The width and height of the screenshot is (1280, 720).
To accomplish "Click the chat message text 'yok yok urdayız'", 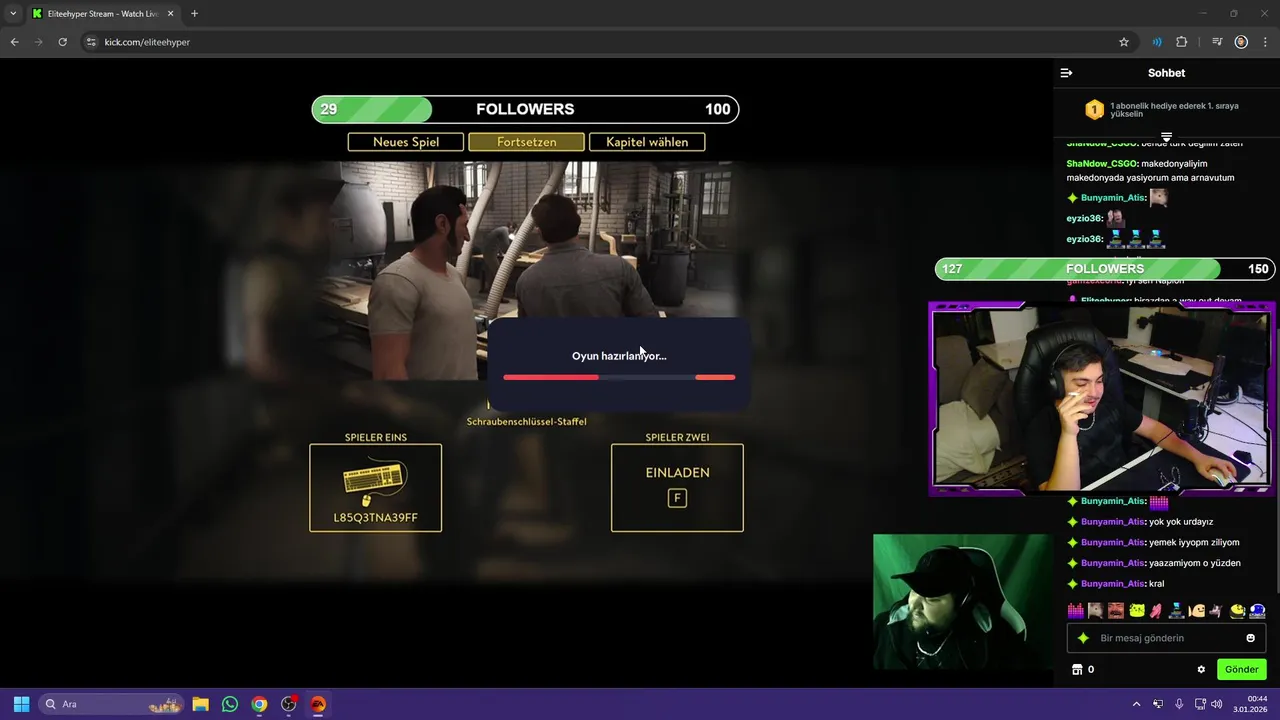I will coord(1182,522).
